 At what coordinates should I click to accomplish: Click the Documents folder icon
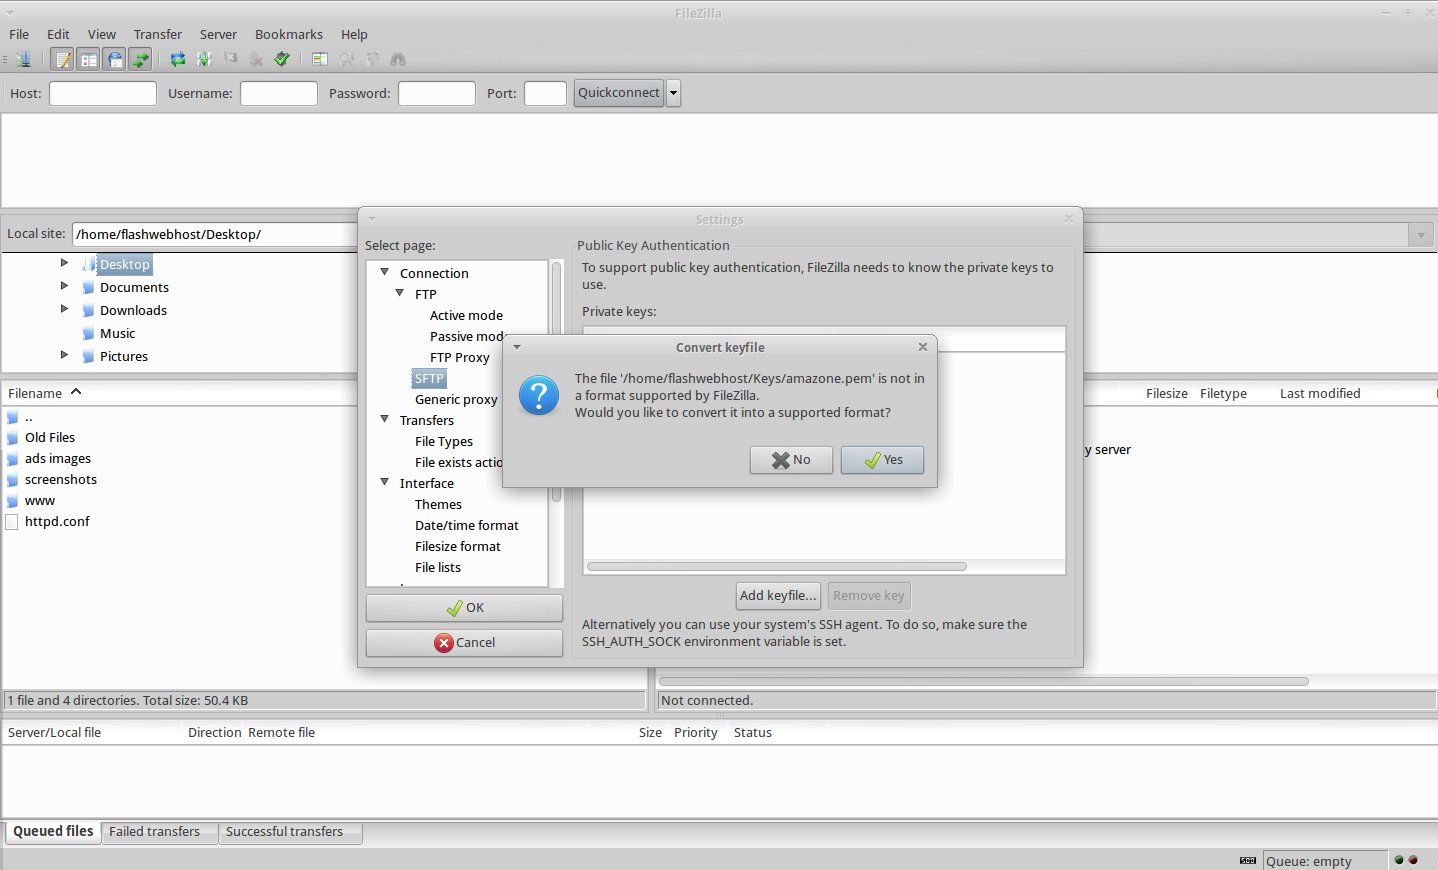click(88, 287)
